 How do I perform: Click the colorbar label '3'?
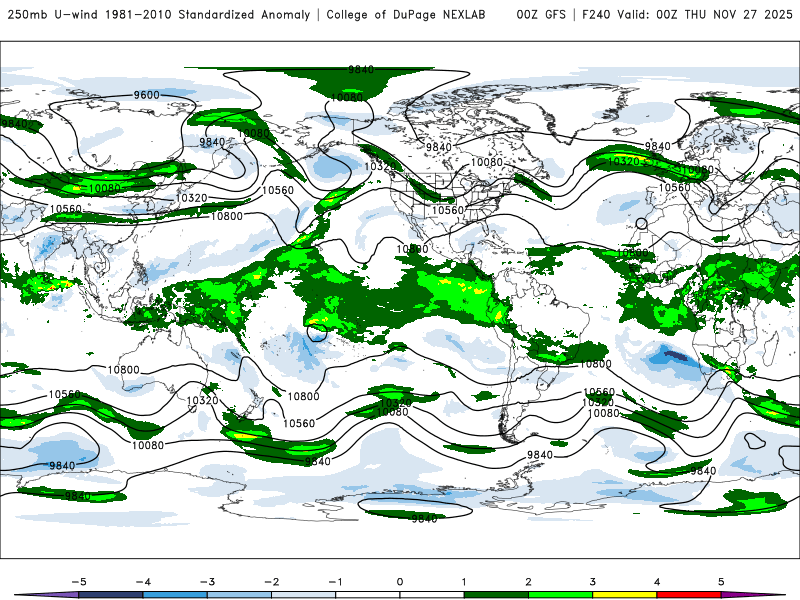pyautogui.click(x=592, y=582)
